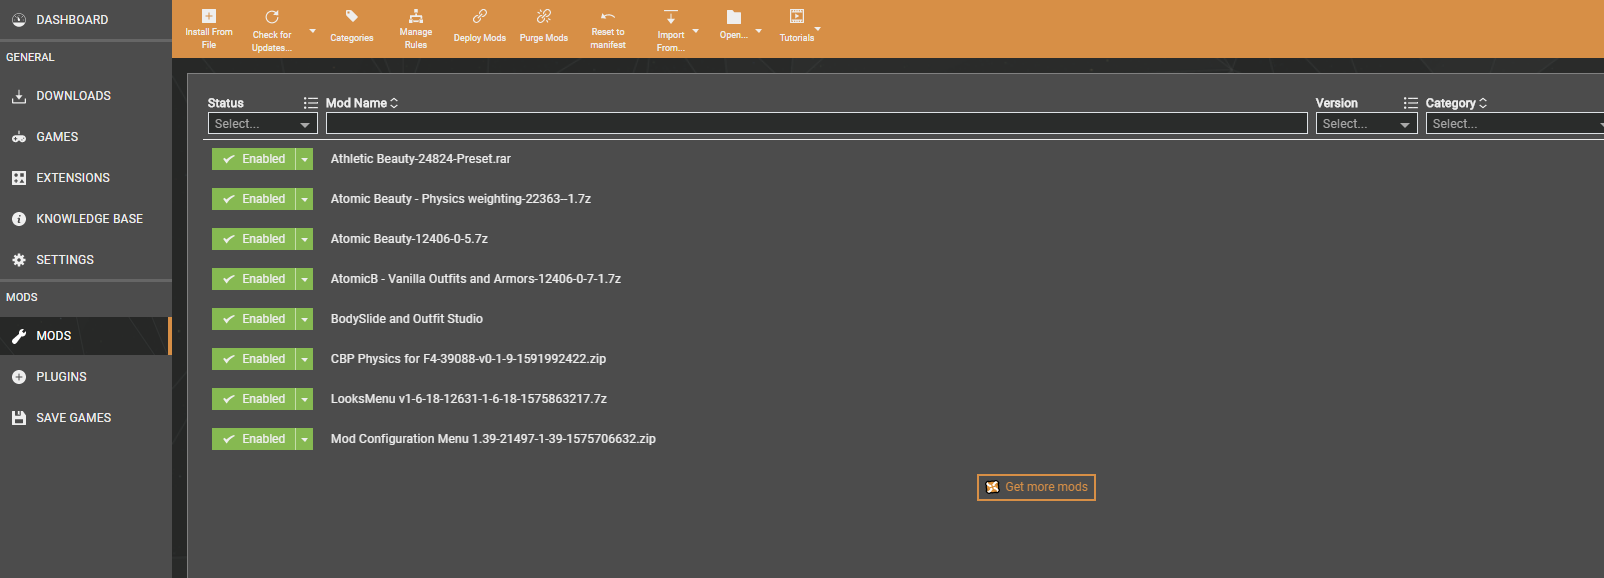Open Tutorials video icon

[797, 16]
